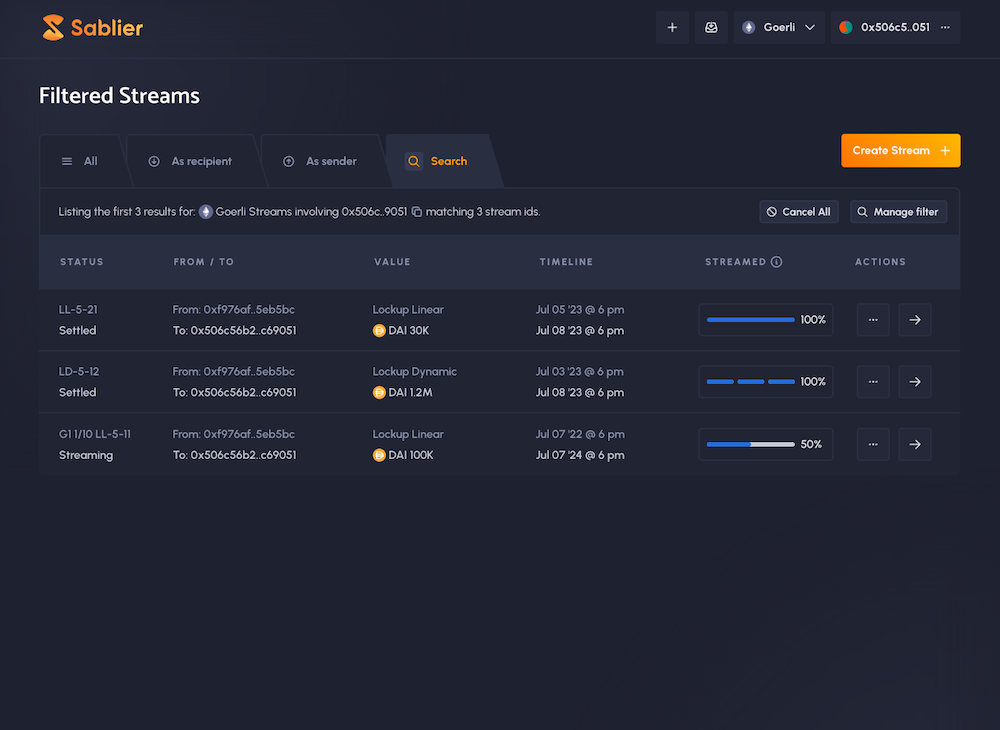Open more options for LL-5-11 streaming row
This screenshot has width=1000, height=730.
pyautogui.click(x=873, y=445)
